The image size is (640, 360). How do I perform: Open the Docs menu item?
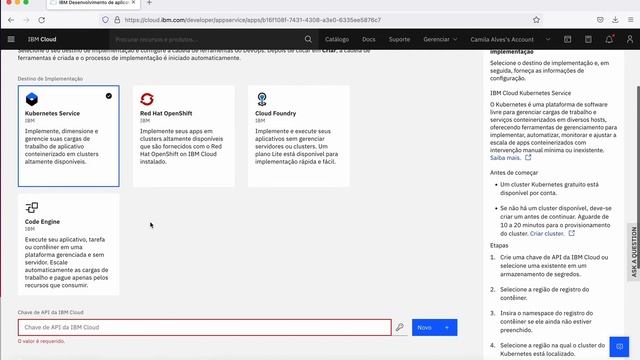click(x=369, y=39)
